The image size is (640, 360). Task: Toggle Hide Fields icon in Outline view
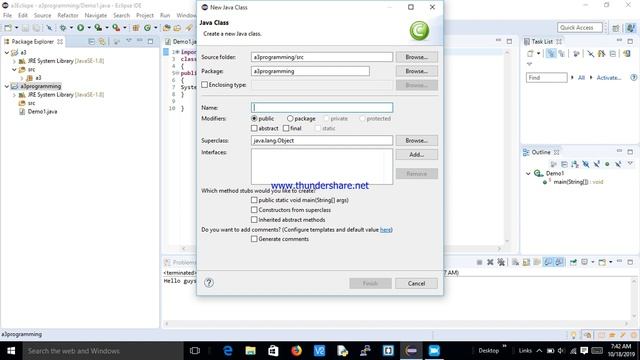(x=586, y=164)
